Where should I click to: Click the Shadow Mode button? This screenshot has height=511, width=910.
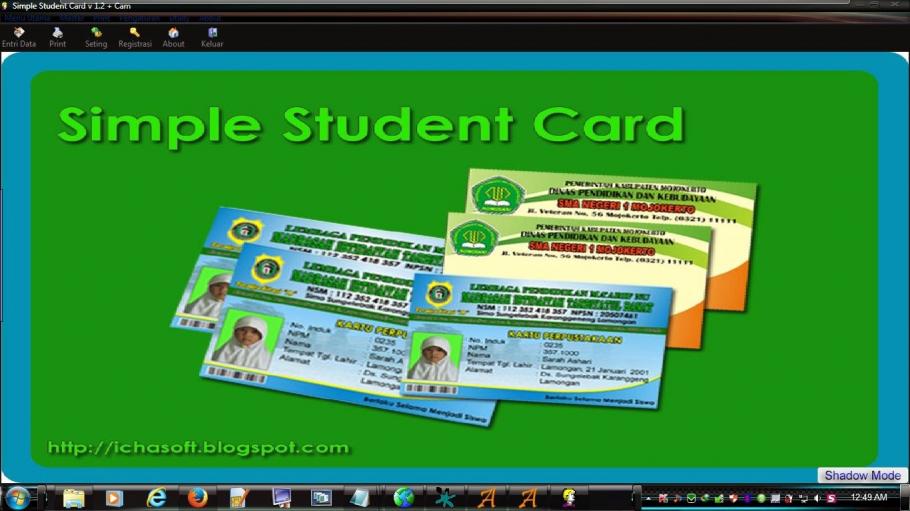click(x=862, y=476)
